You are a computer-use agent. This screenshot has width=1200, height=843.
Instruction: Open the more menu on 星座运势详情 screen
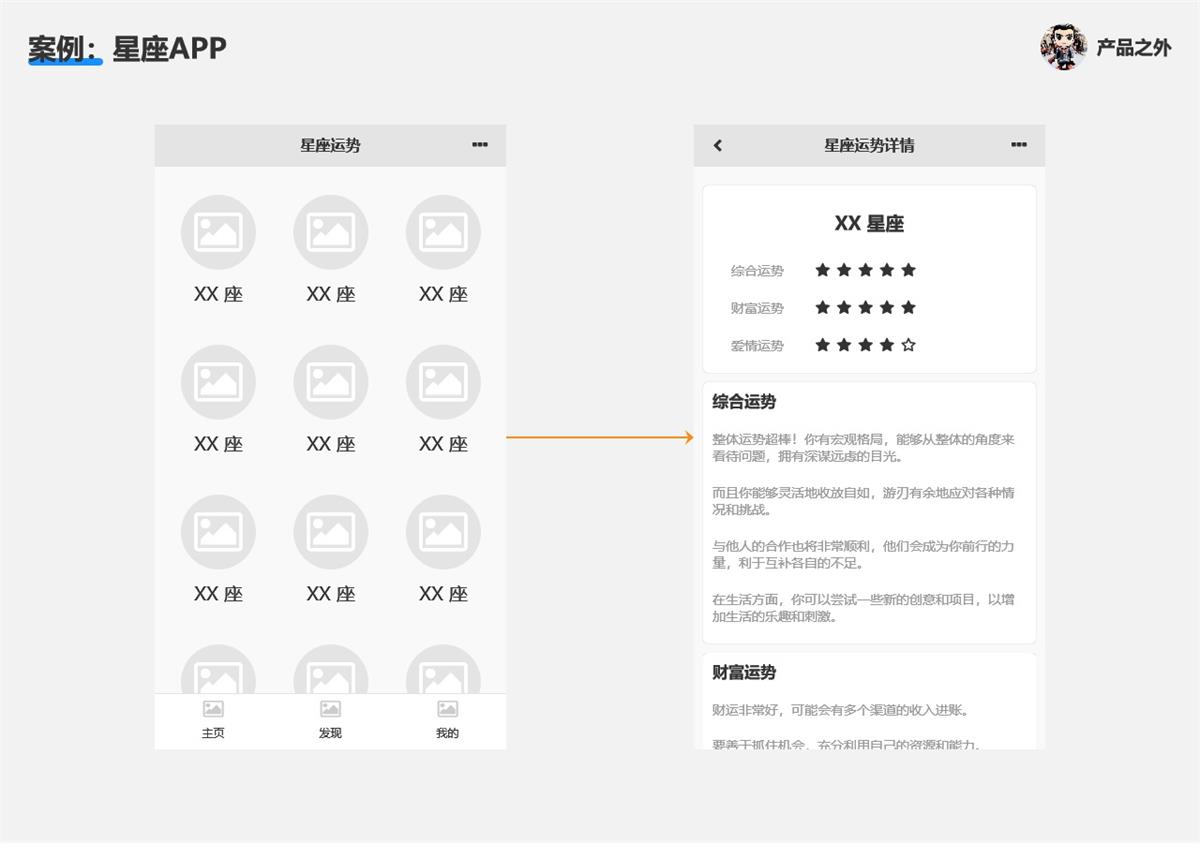1019,145
